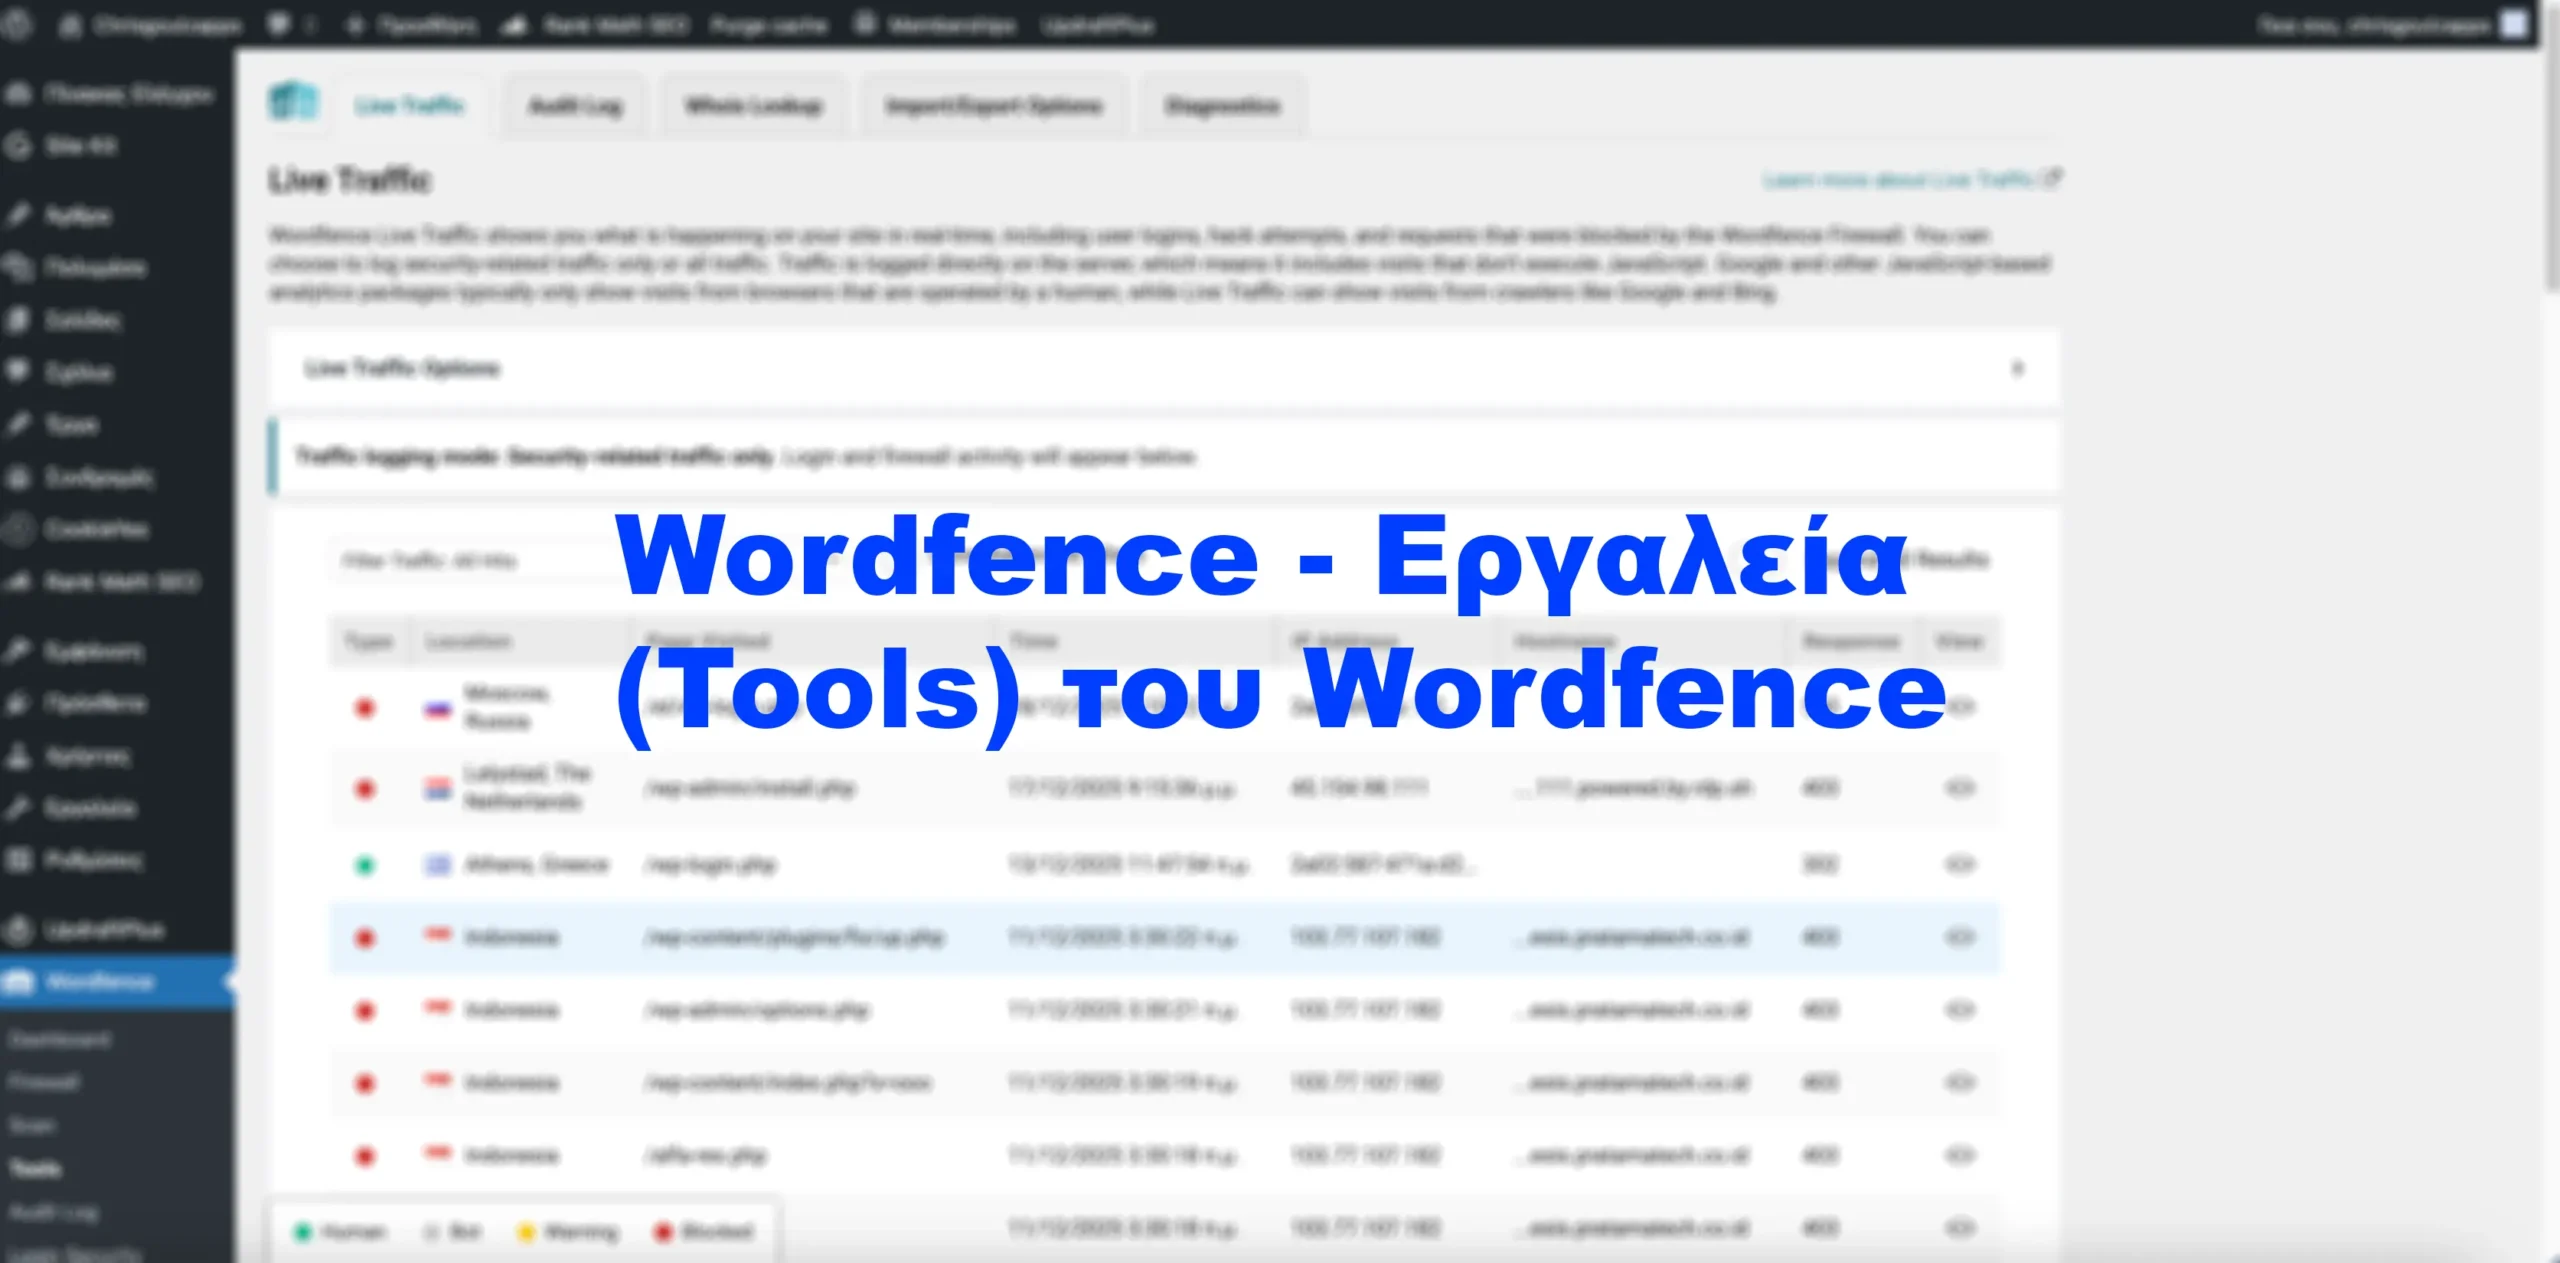Image resolution: width=2560 pixels, height=1263 pixels.
Task: Click the Warning legend entry
Action: click(567, 1232)
